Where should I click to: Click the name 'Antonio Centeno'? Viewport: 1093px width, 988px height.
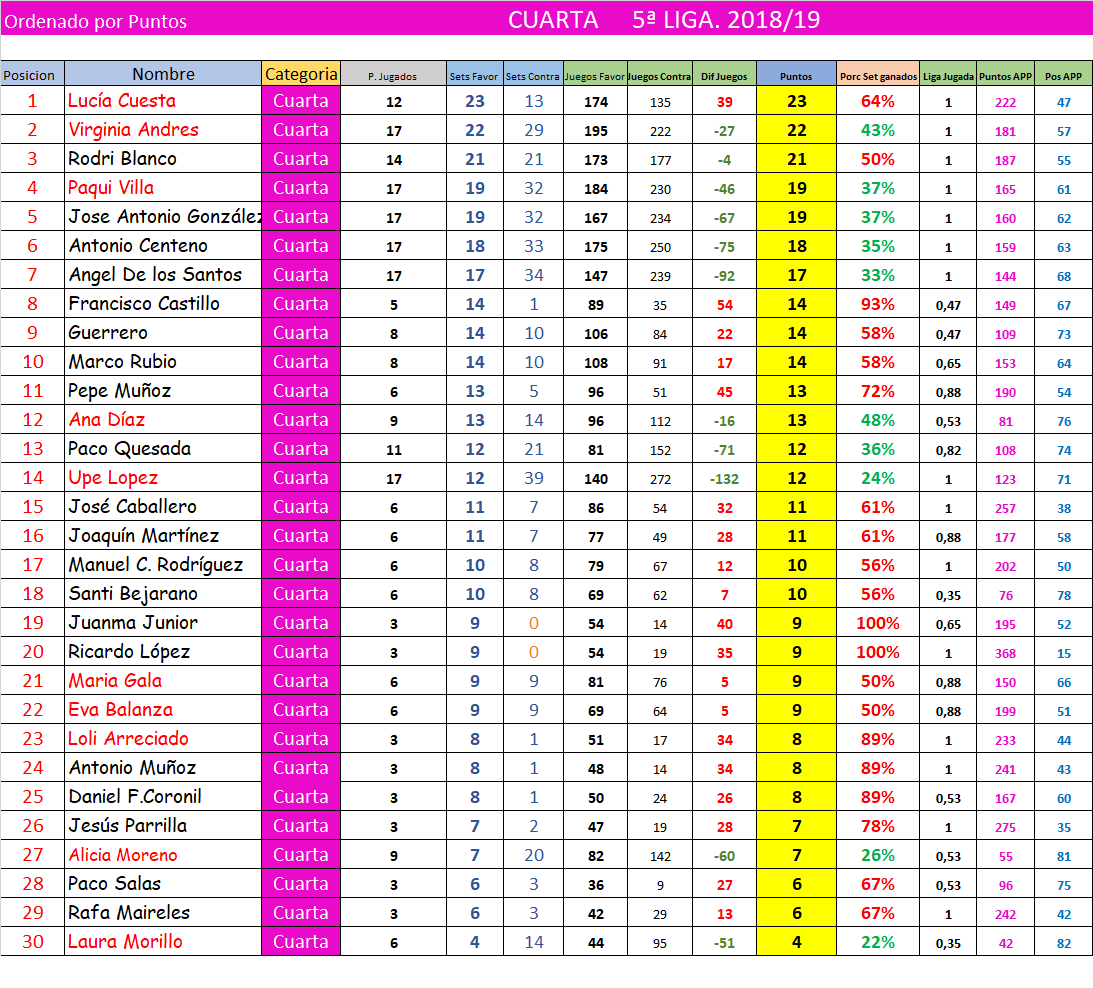click(138, 245)
